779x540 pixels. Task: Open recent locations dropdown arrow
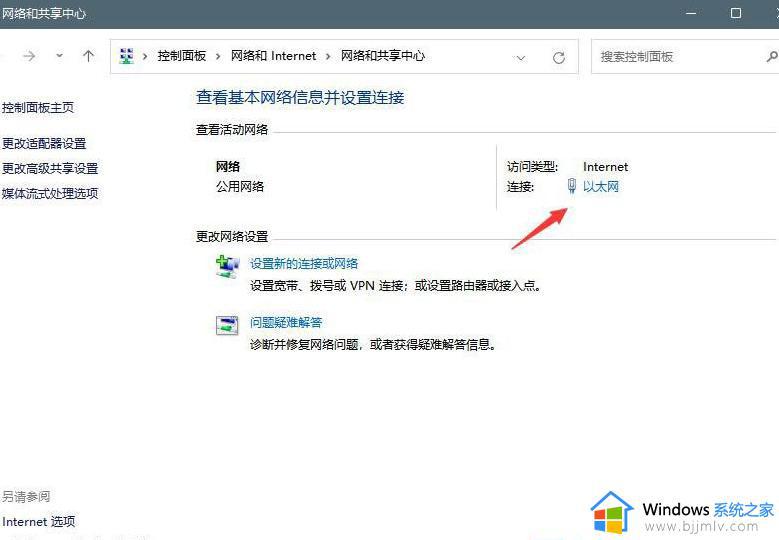[60, 56]
